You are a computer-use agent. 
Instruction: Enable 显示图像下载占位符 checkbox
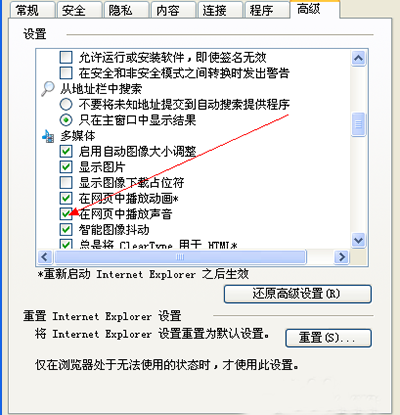click(x=66, y=183)
